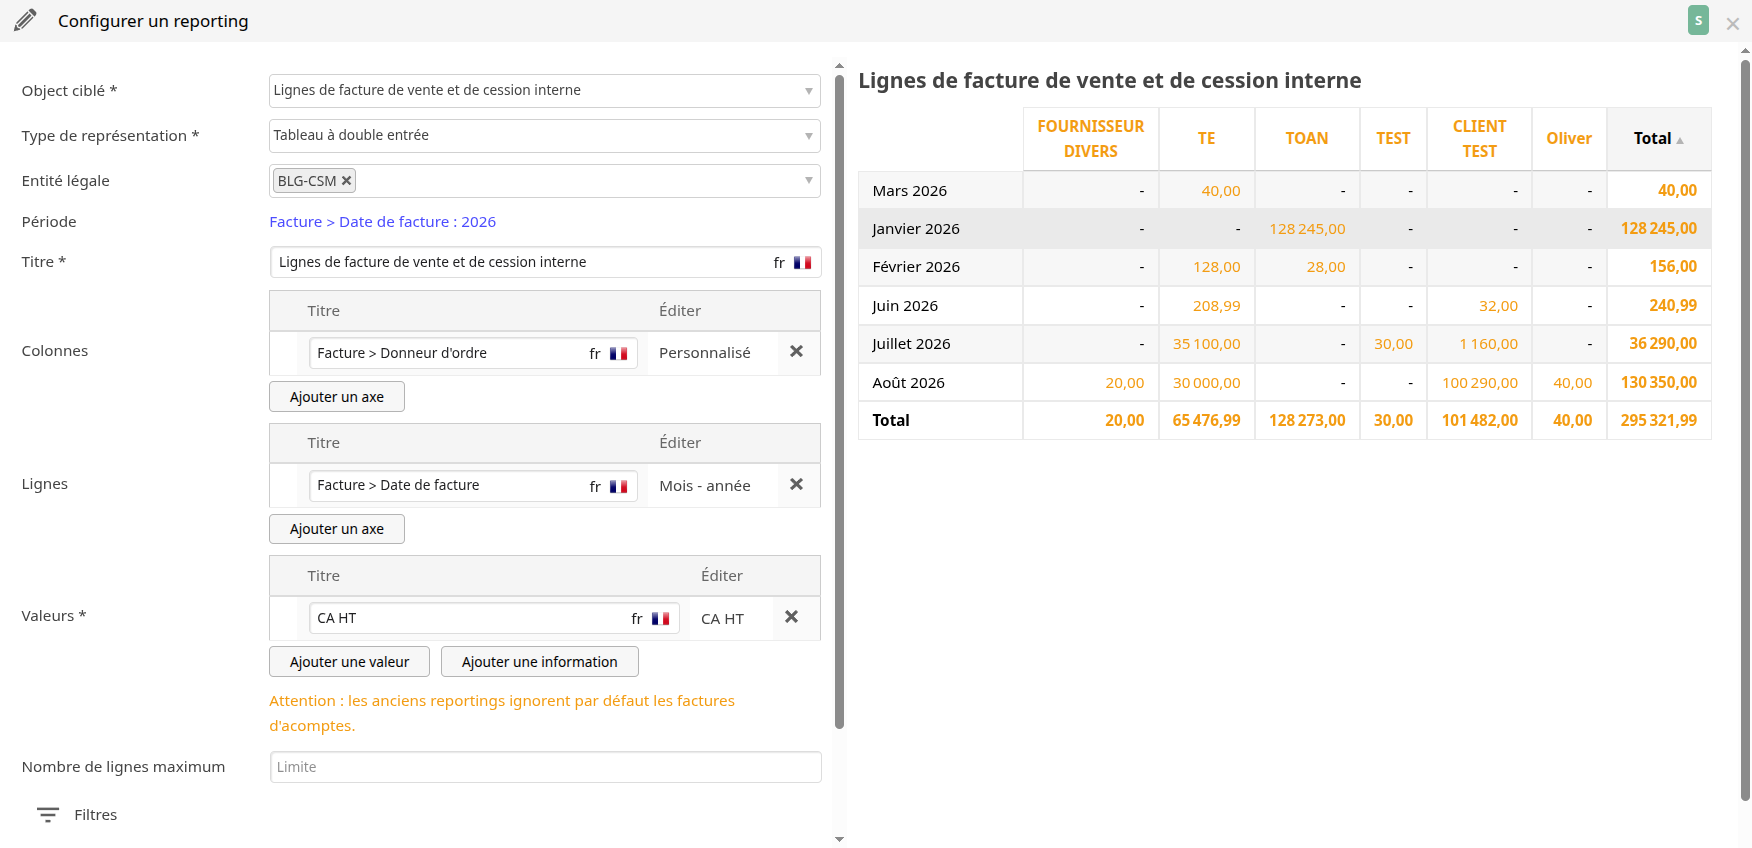
Task: Click Ajouter un axe under Colonnes
Action: (337, 397)
